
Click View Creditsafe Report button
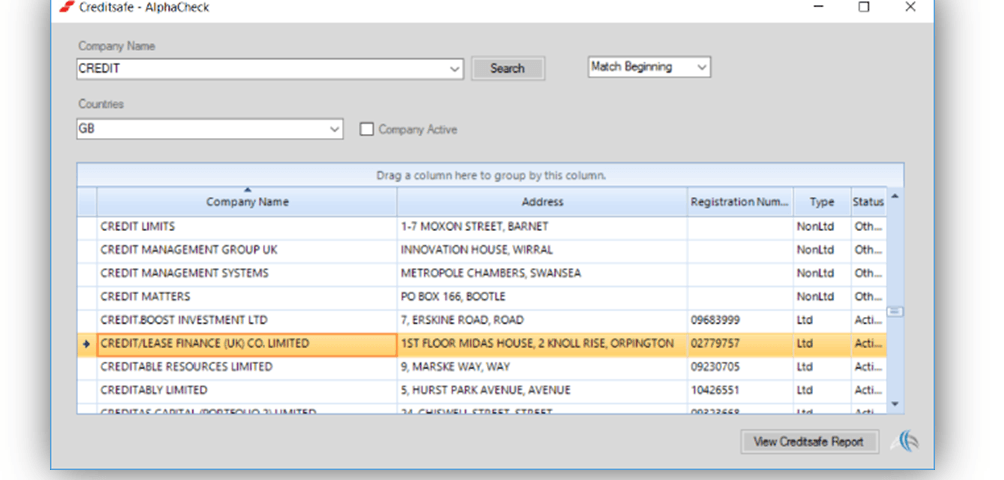point(809,442)
